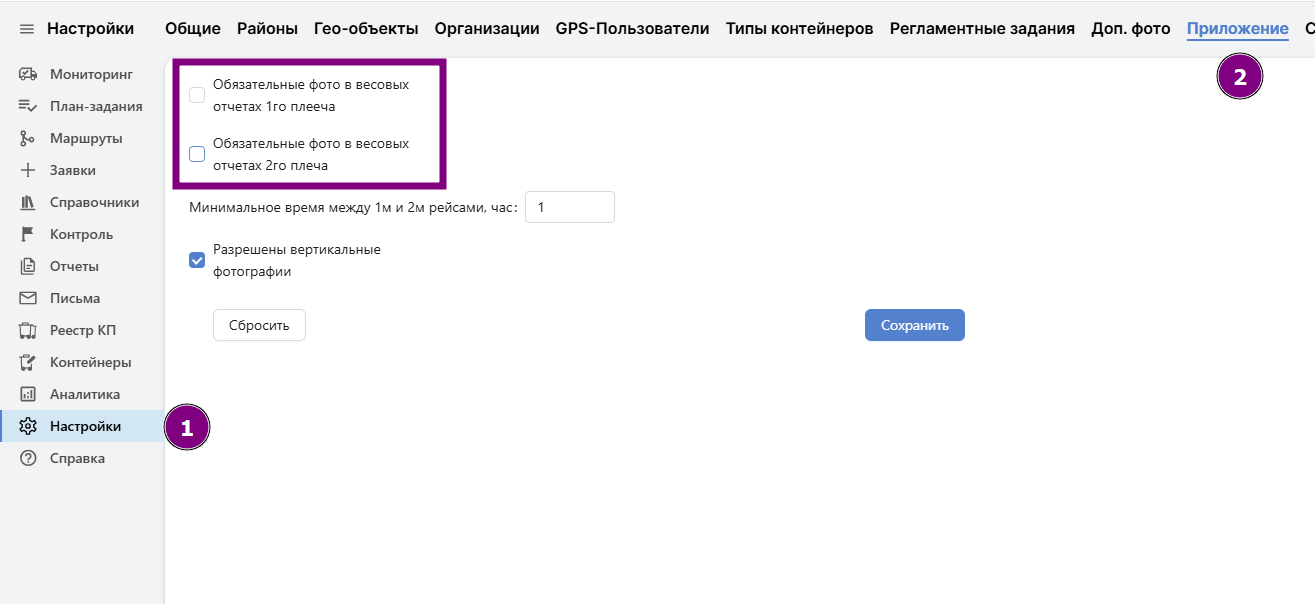The width and height of the screenshot is (1315, 604).
Task: Click the Справка question mark icon
Action: click(x=28, y=458)
